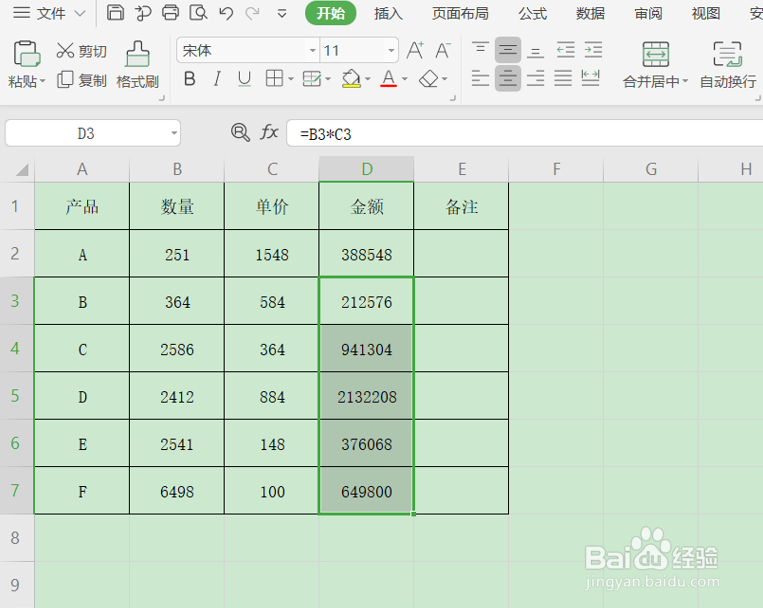Switch to the 数据 tab
The width and height of the screenshot is (763, 608).
(x=590, y=13)
